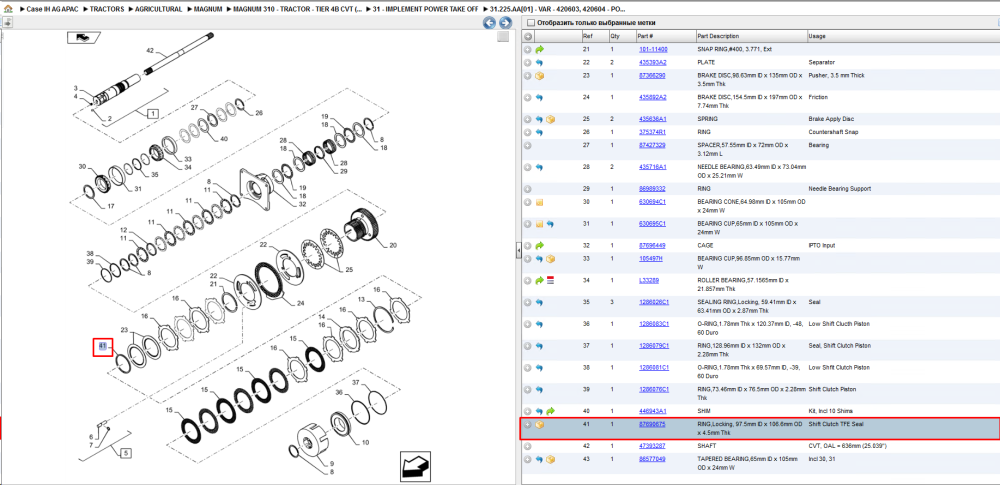Open 'MAGNUM' breadcrumb item

tap(207, 10)
